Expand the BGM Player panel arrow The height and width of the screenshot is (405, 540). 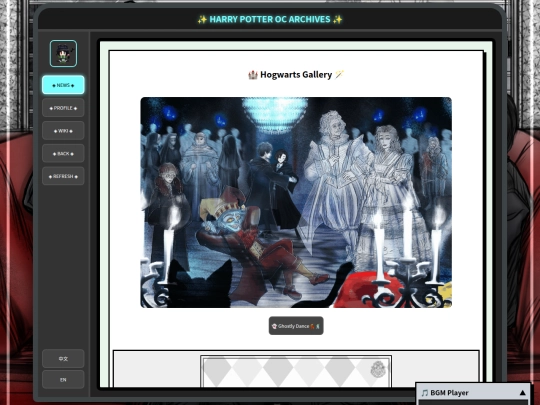522,393
